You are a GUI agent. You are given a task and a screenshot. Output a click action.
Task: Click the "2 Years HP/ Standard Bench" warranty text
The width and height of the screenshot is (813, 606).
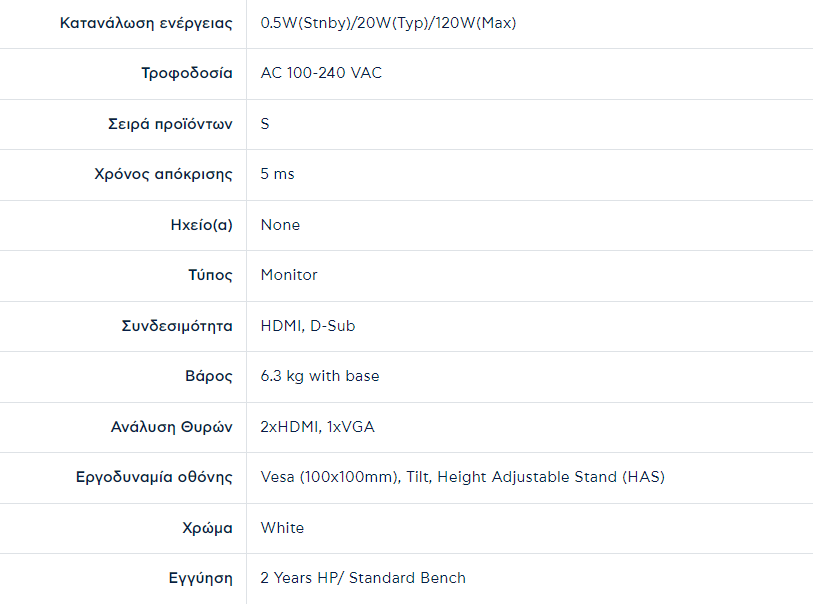click(x=363, y=578)
